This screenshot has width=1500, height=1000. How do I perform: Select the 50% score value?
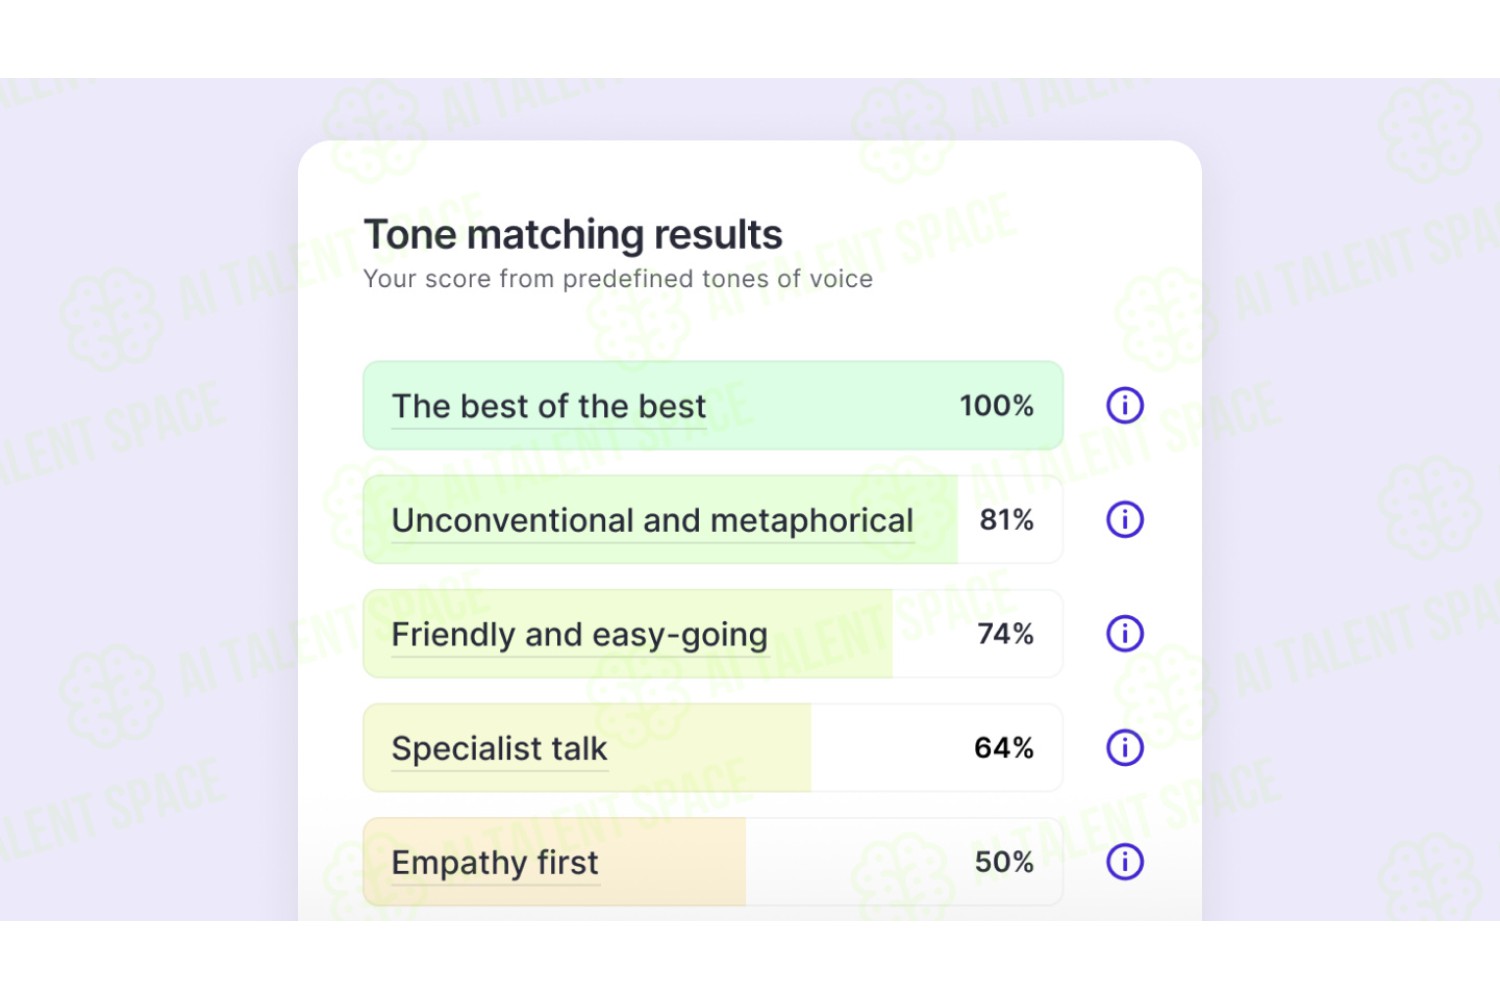pyautogui.click(x=1004, y=861)
